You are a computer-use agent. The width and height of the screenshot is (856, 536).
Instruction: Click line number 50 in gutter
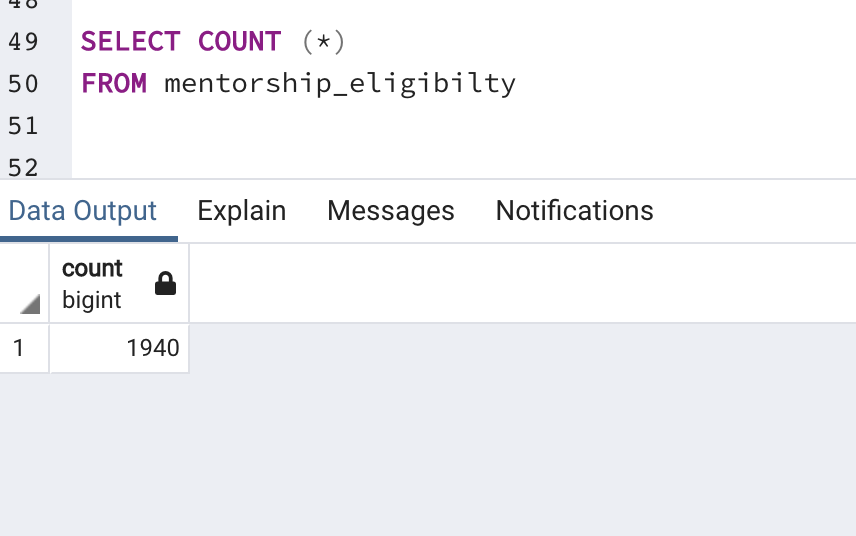pos(23,84)
